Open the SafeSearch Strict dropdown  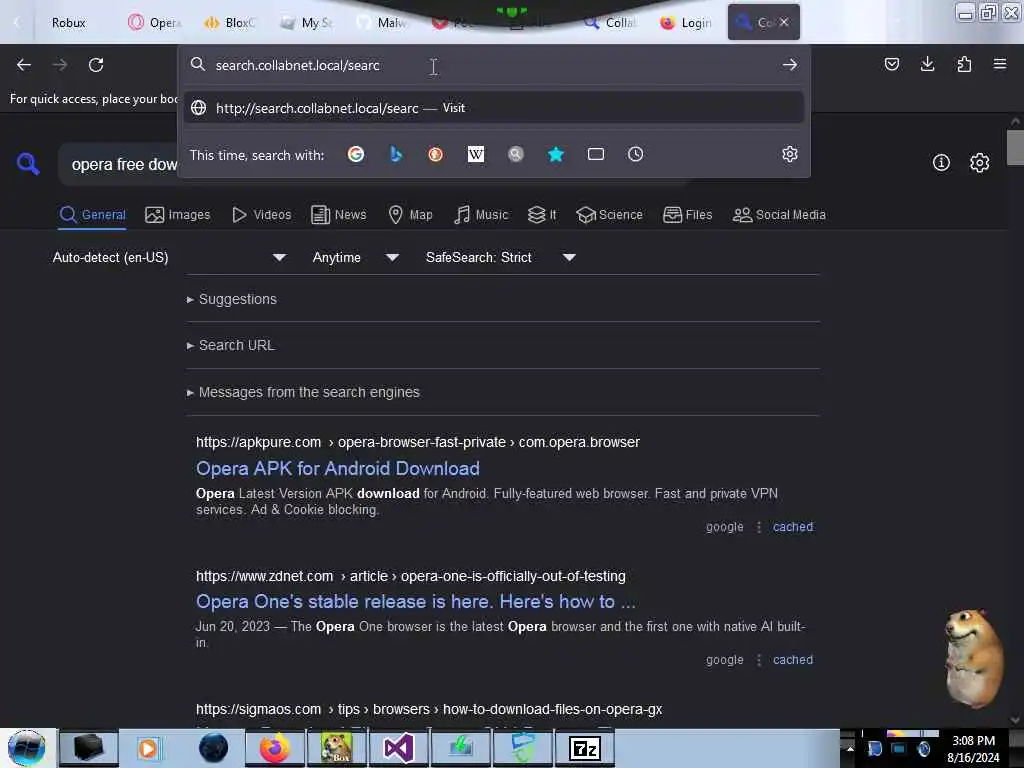coord(500,257)
